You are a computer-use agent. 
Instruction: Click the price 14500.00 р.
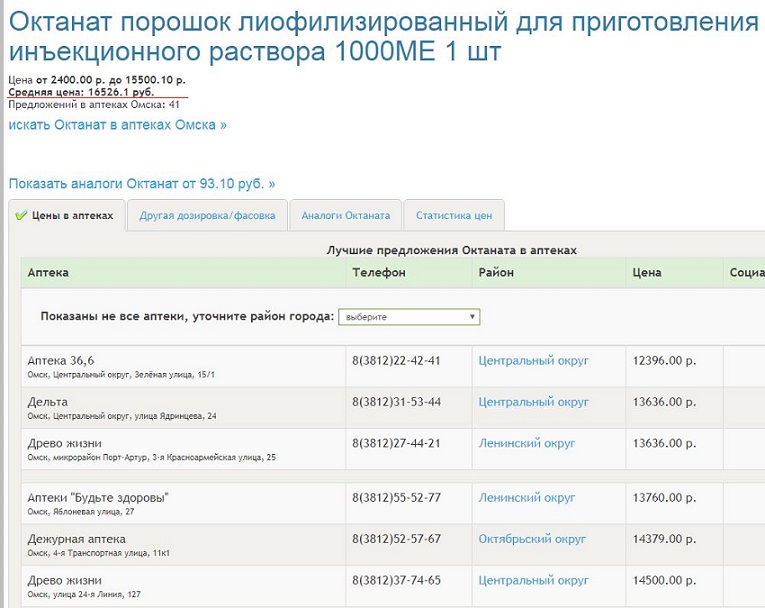pyautogui.click(x=664, y=580)
